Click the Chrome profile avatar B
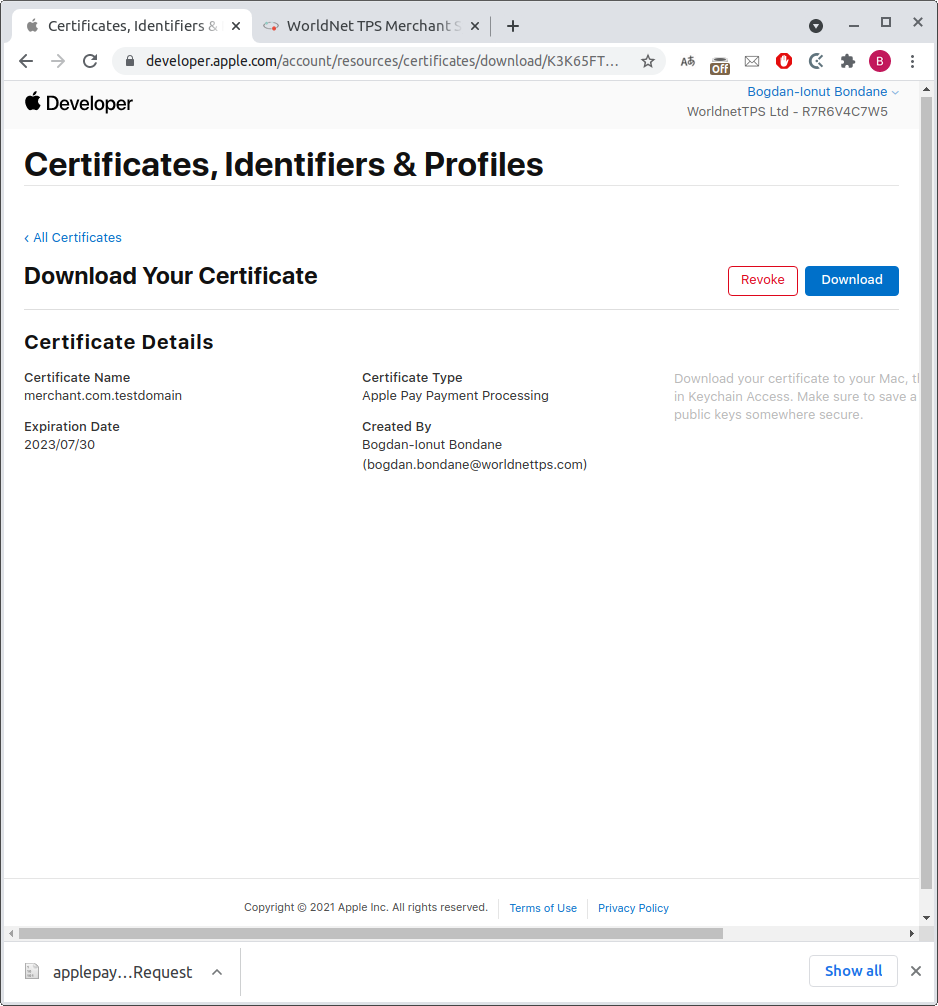The image size is (938, 1006). 880,61
